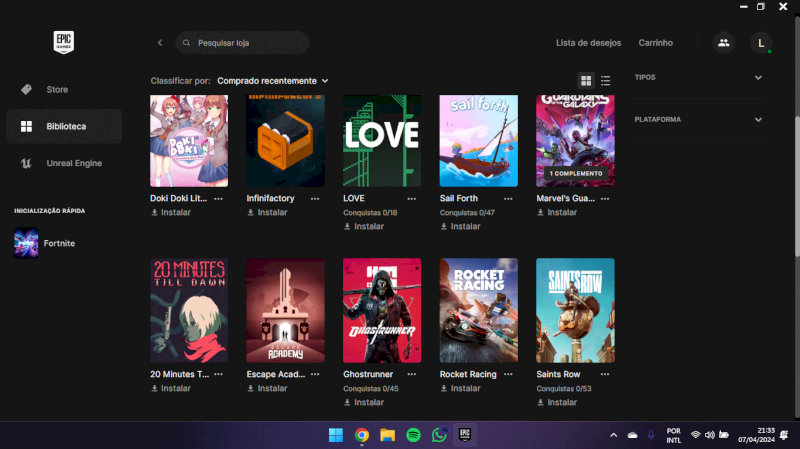This screenshot has width=800, height=449.
Task: Click the Rocket Racing game thumbnail
Action: pyautogui.click(x=479, y=310)
